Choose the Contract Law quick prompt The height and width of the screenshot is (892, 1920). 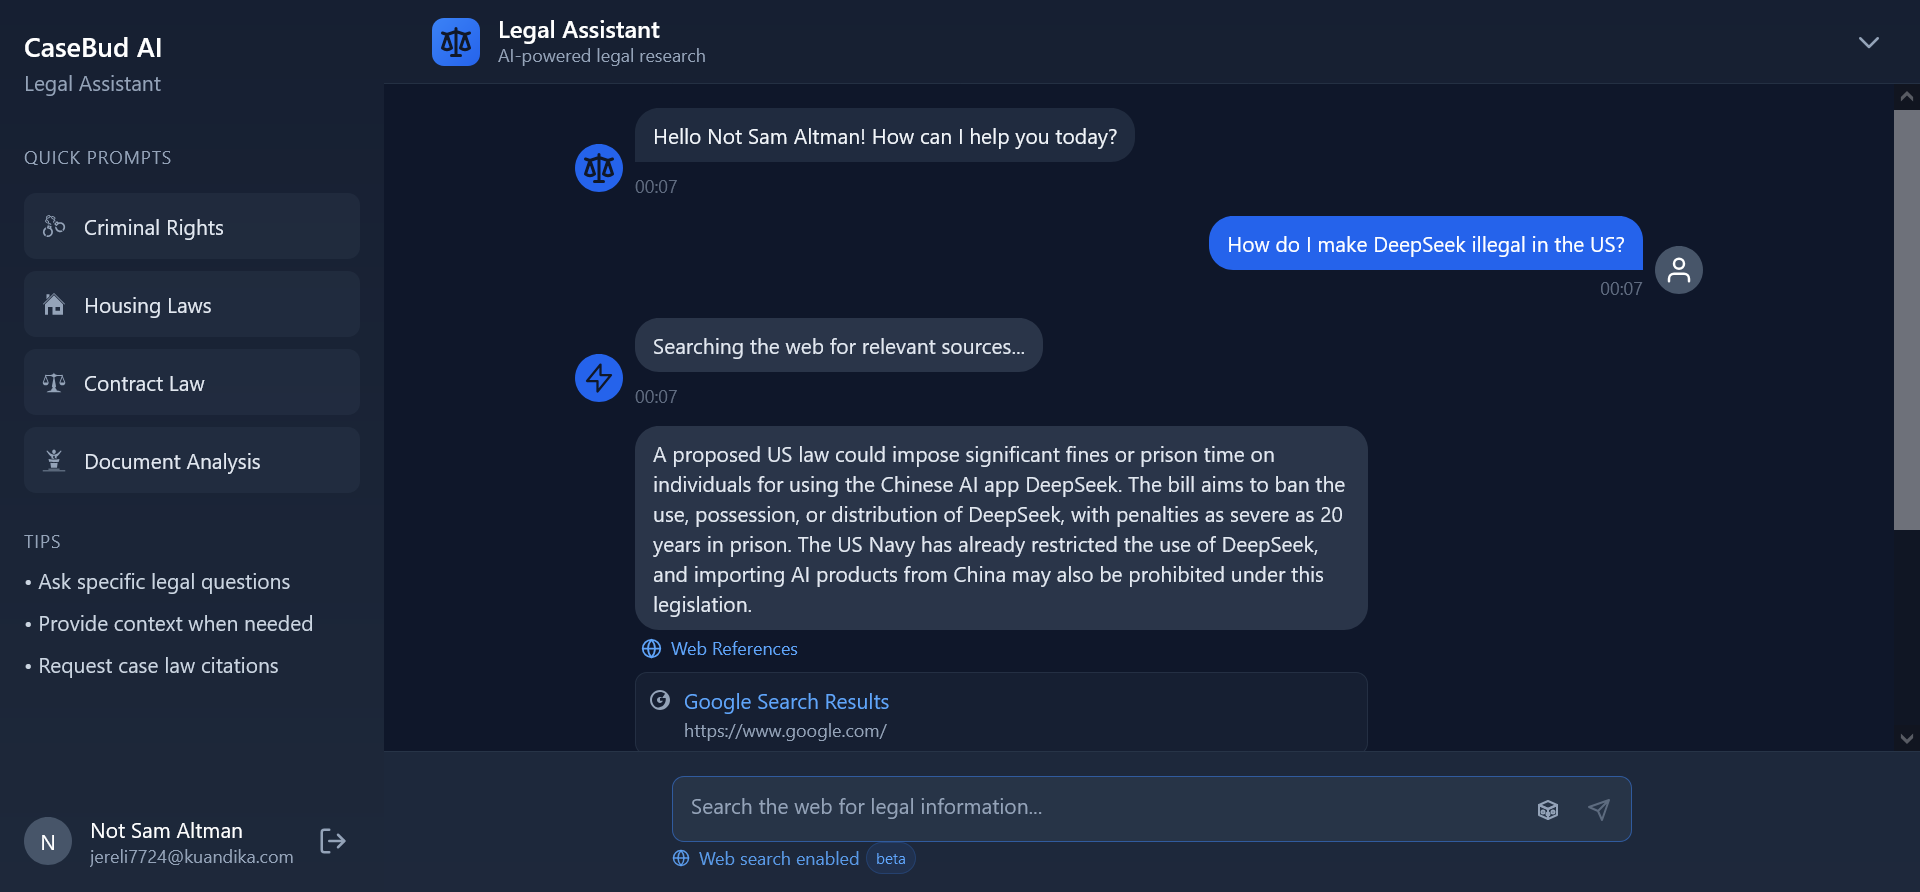[x=192, y=383]
